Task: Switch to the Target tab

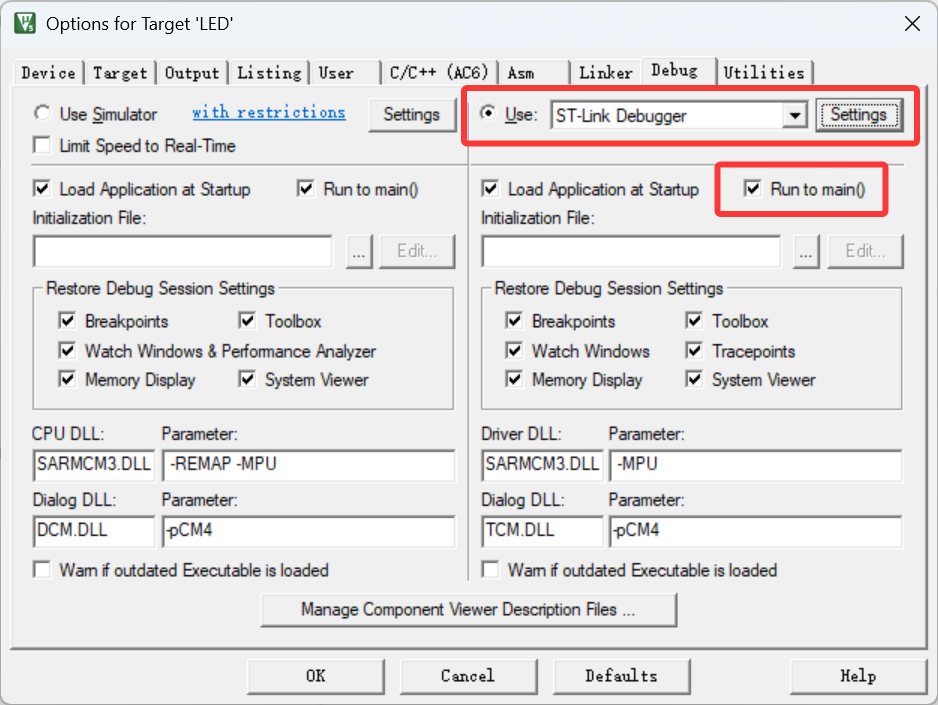Action: click(x=120, y=73)
